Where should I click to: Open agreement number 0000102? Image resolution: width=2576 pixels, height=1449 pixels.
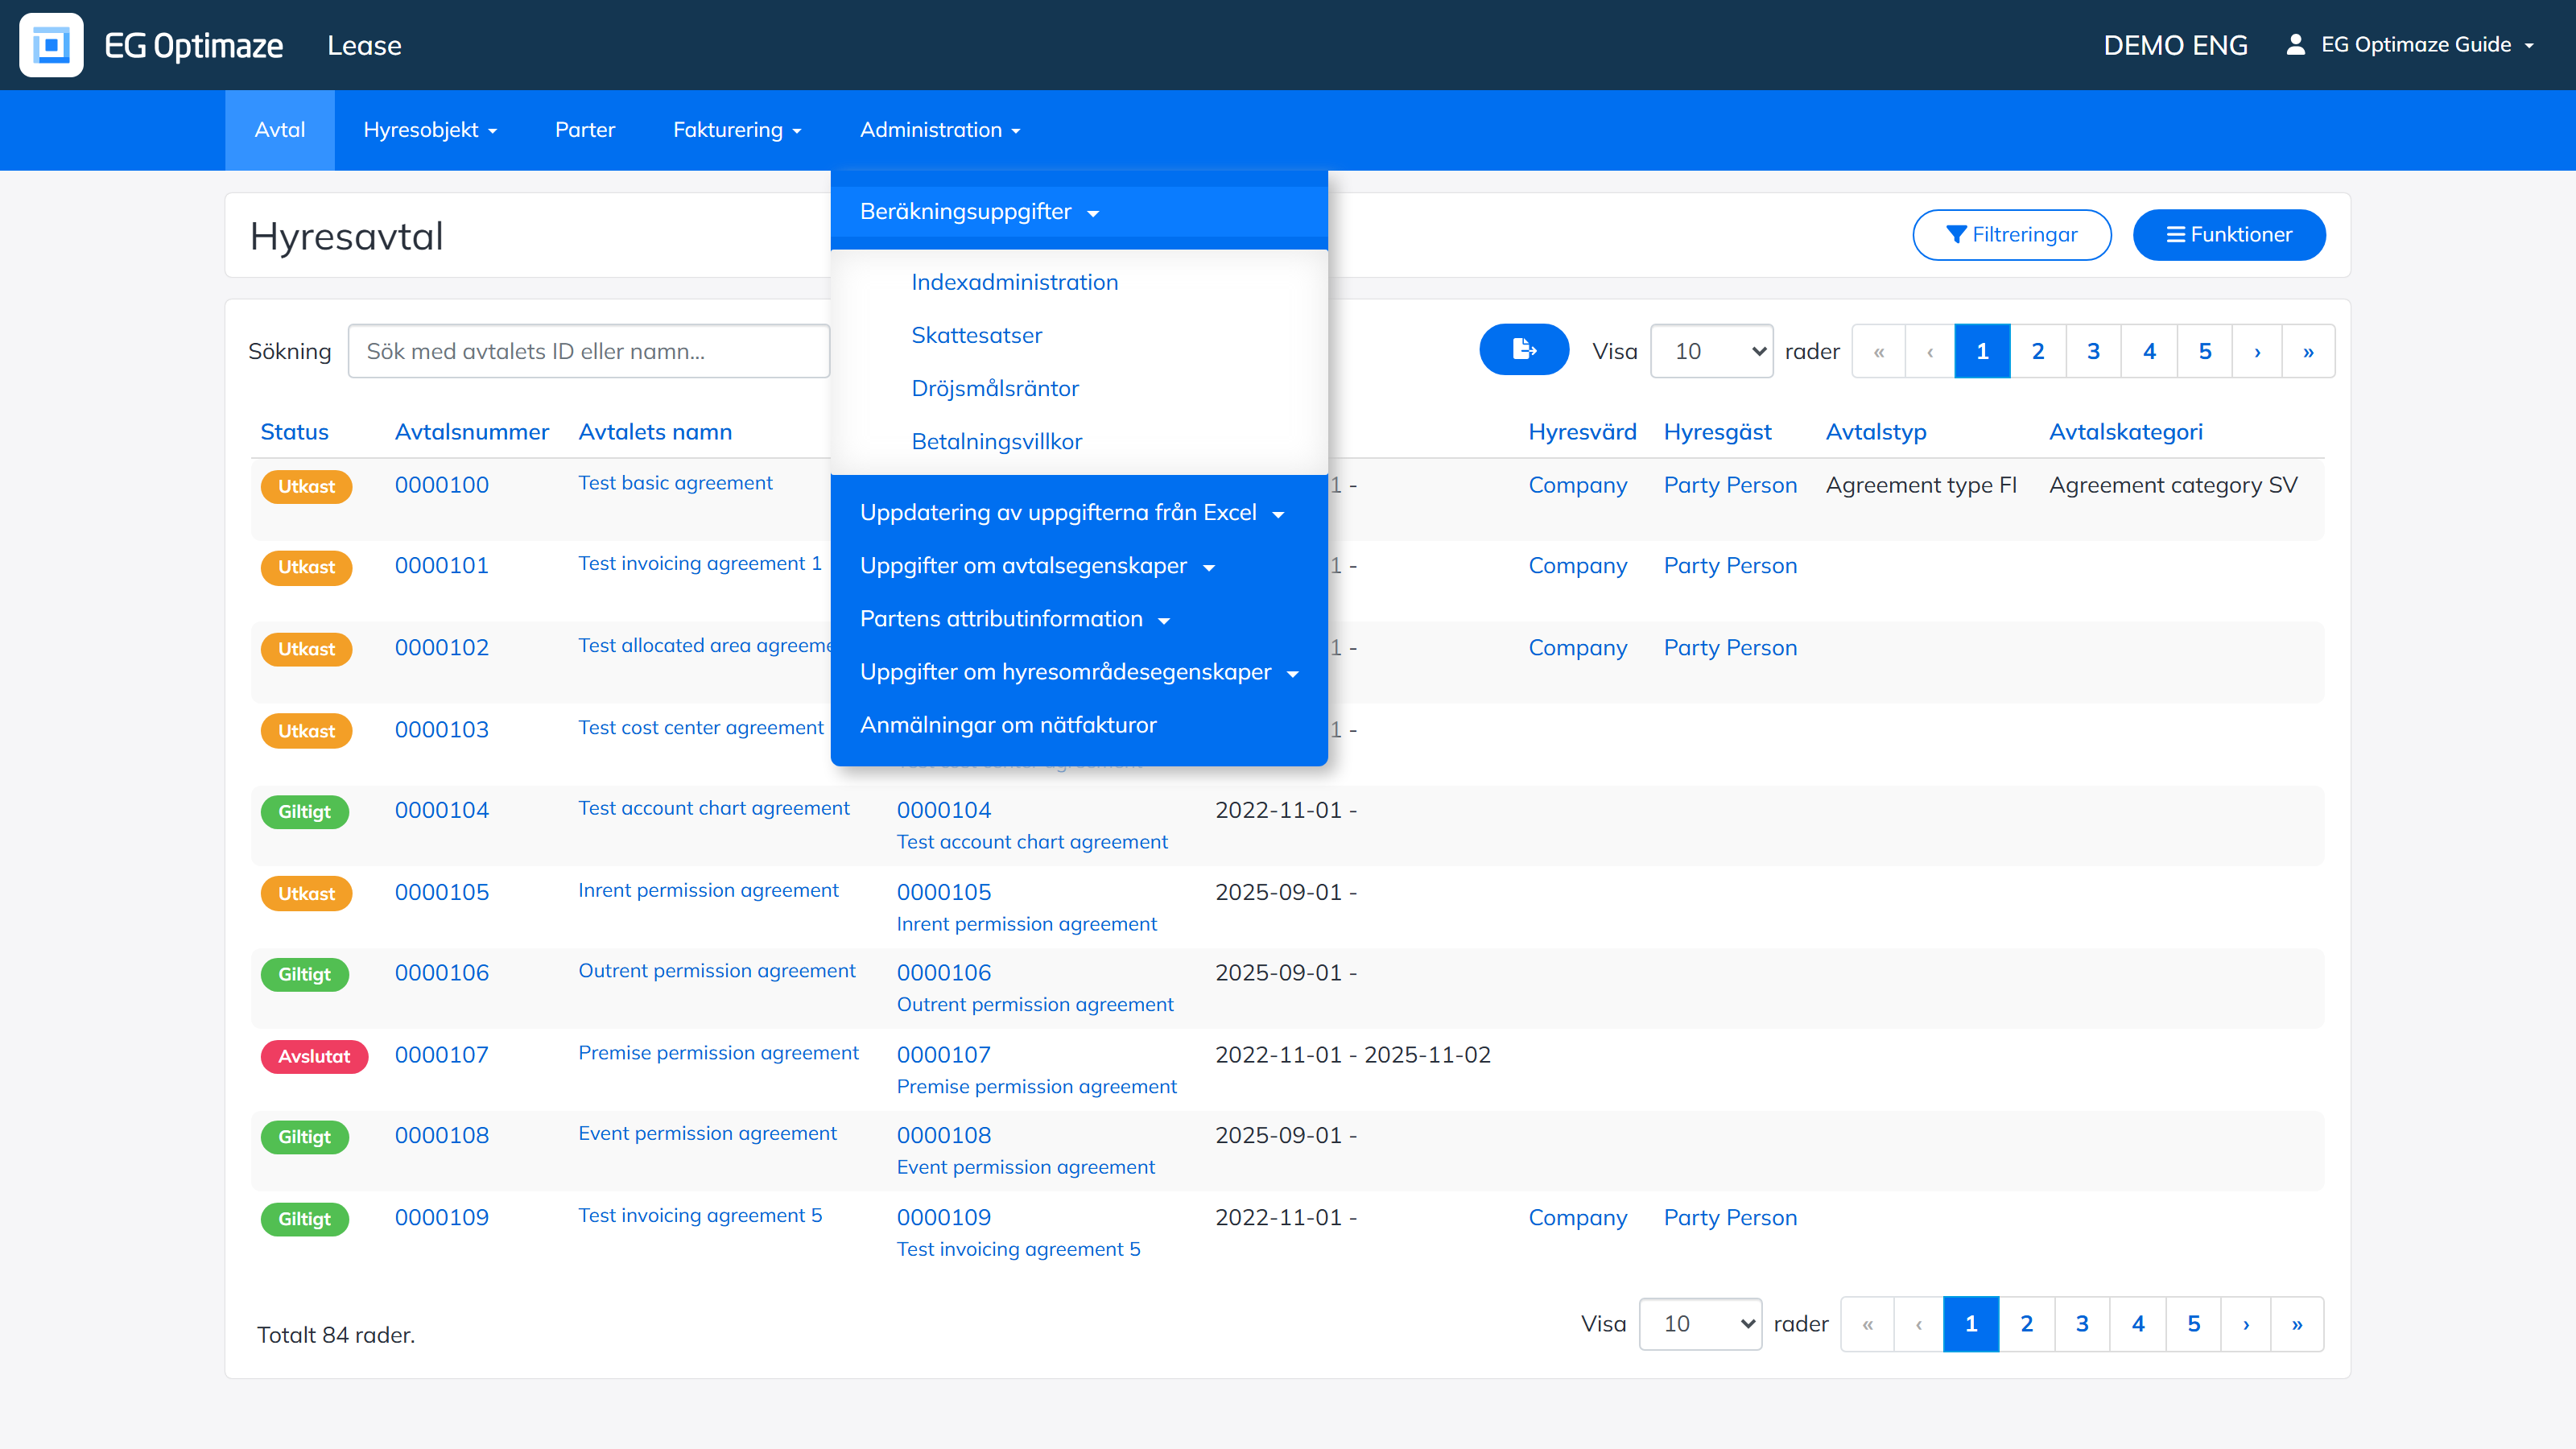(442, 648)
